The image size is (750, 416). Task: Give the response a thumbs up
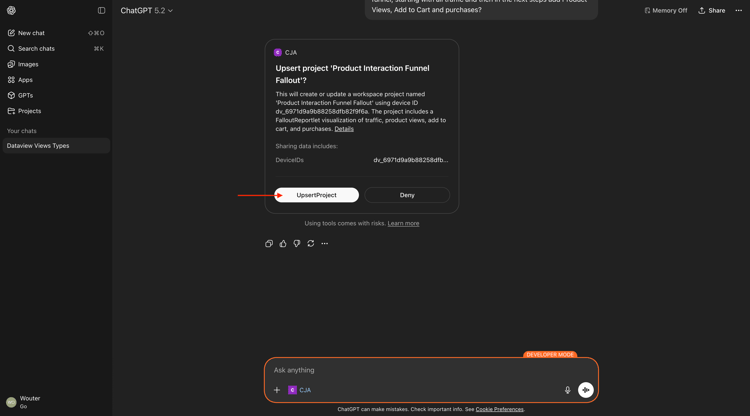[283, 243]
